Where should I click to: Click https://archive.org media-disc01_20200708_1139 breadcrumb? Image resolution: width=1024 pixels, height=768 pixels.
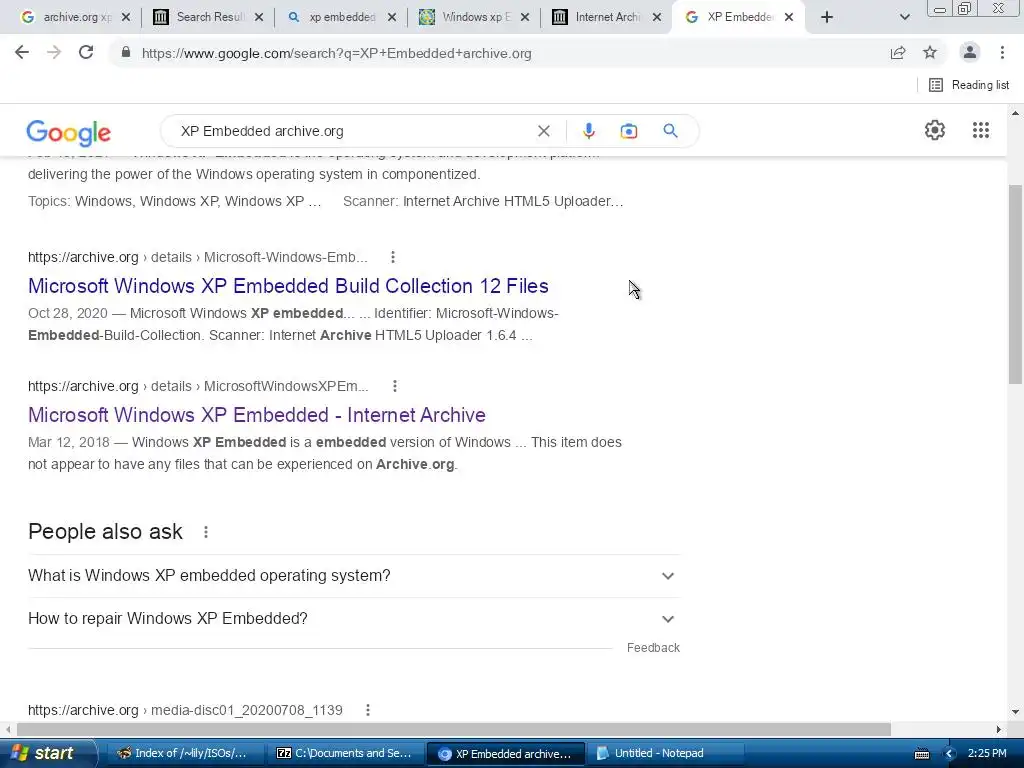[x=185, y=710]
